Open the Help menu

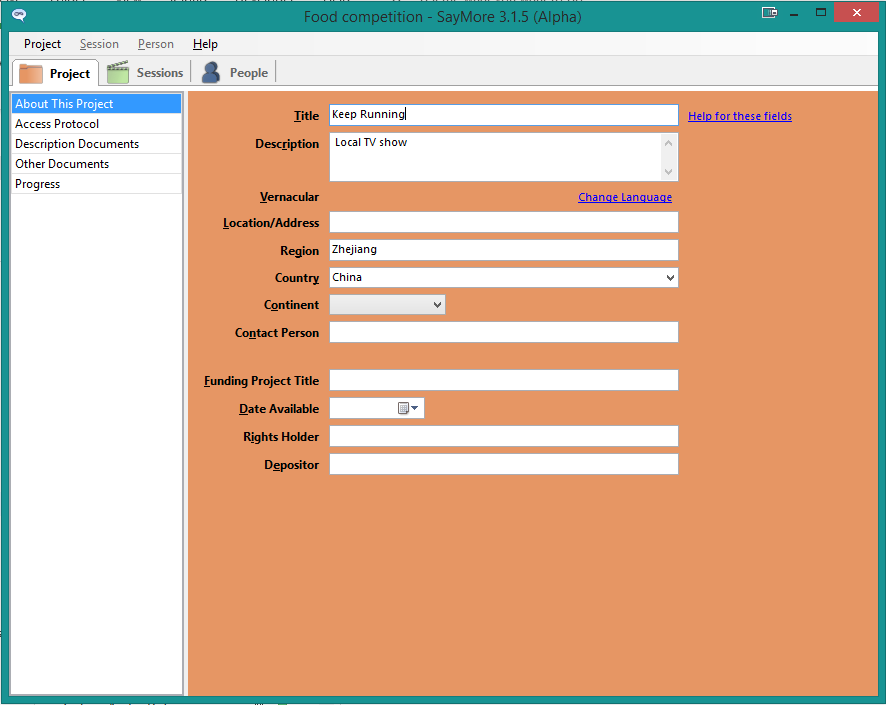205,44
